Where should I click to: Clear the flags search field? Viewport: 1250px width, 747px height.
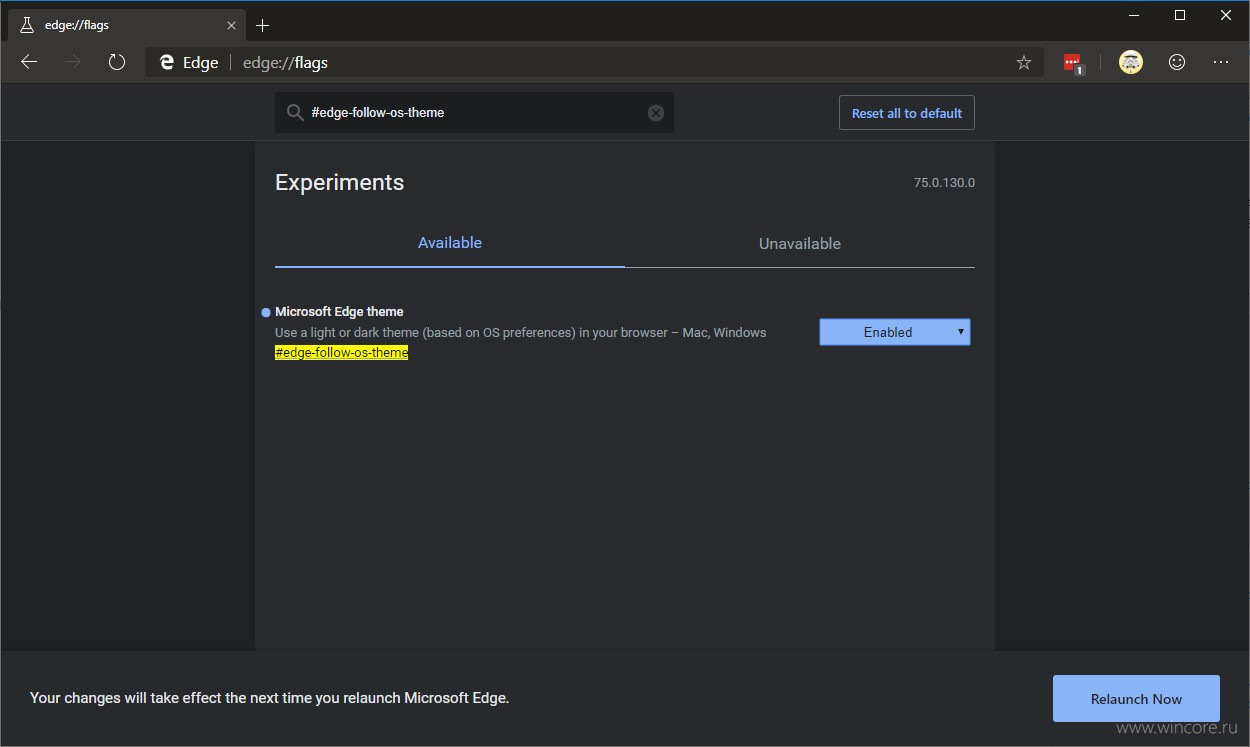pos(656,113)
